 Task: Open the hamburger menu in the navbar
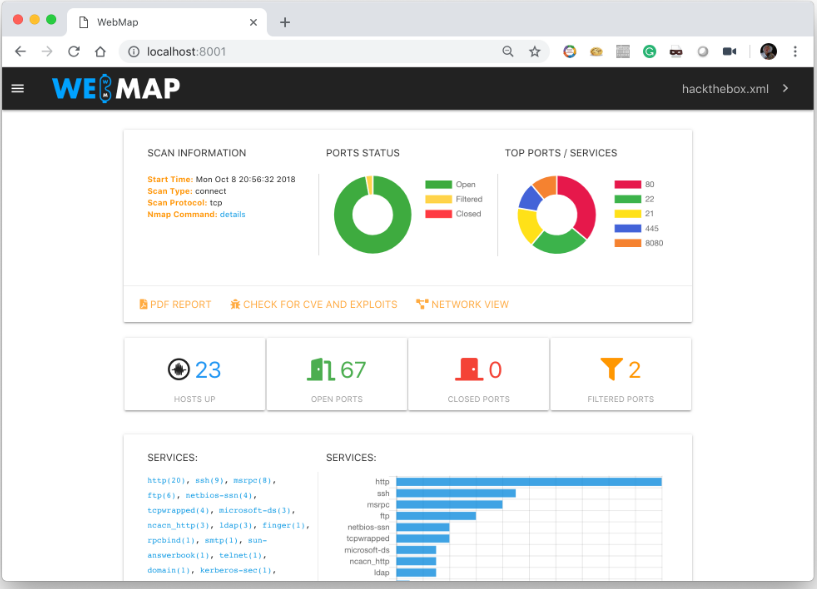pos(17,88)
